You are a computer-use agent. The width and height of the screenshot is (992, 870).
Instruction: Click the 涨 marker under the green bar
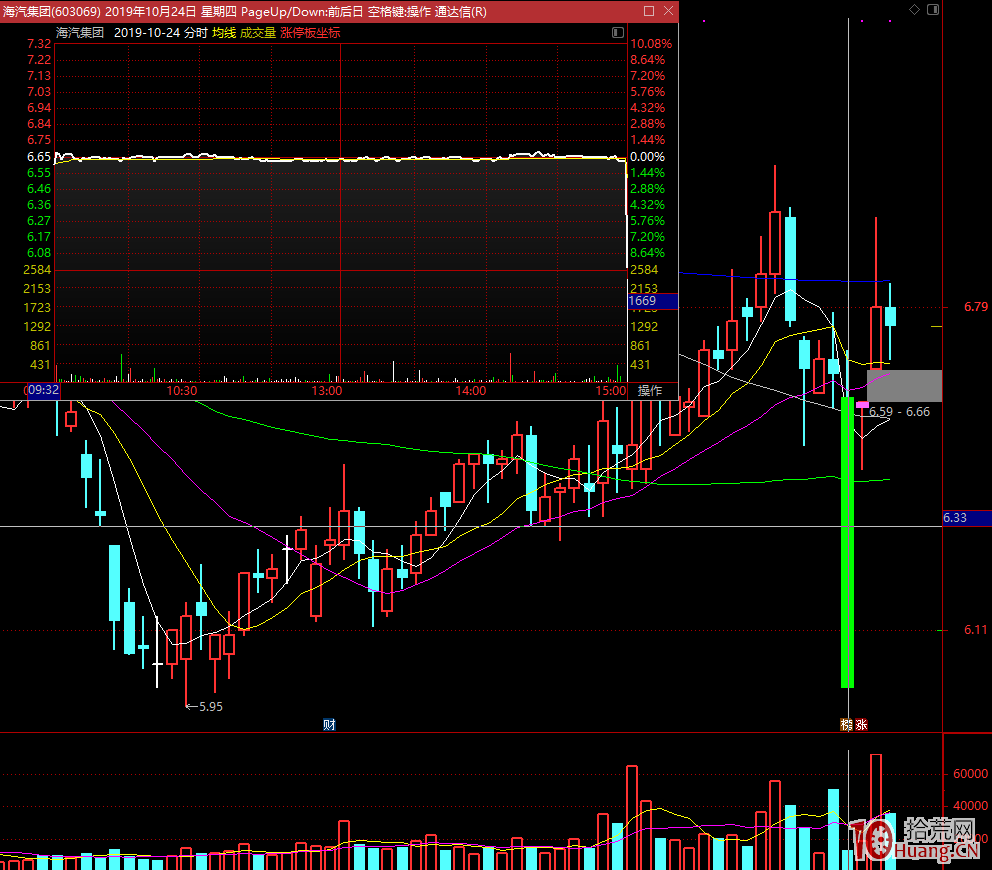[861, 723]
